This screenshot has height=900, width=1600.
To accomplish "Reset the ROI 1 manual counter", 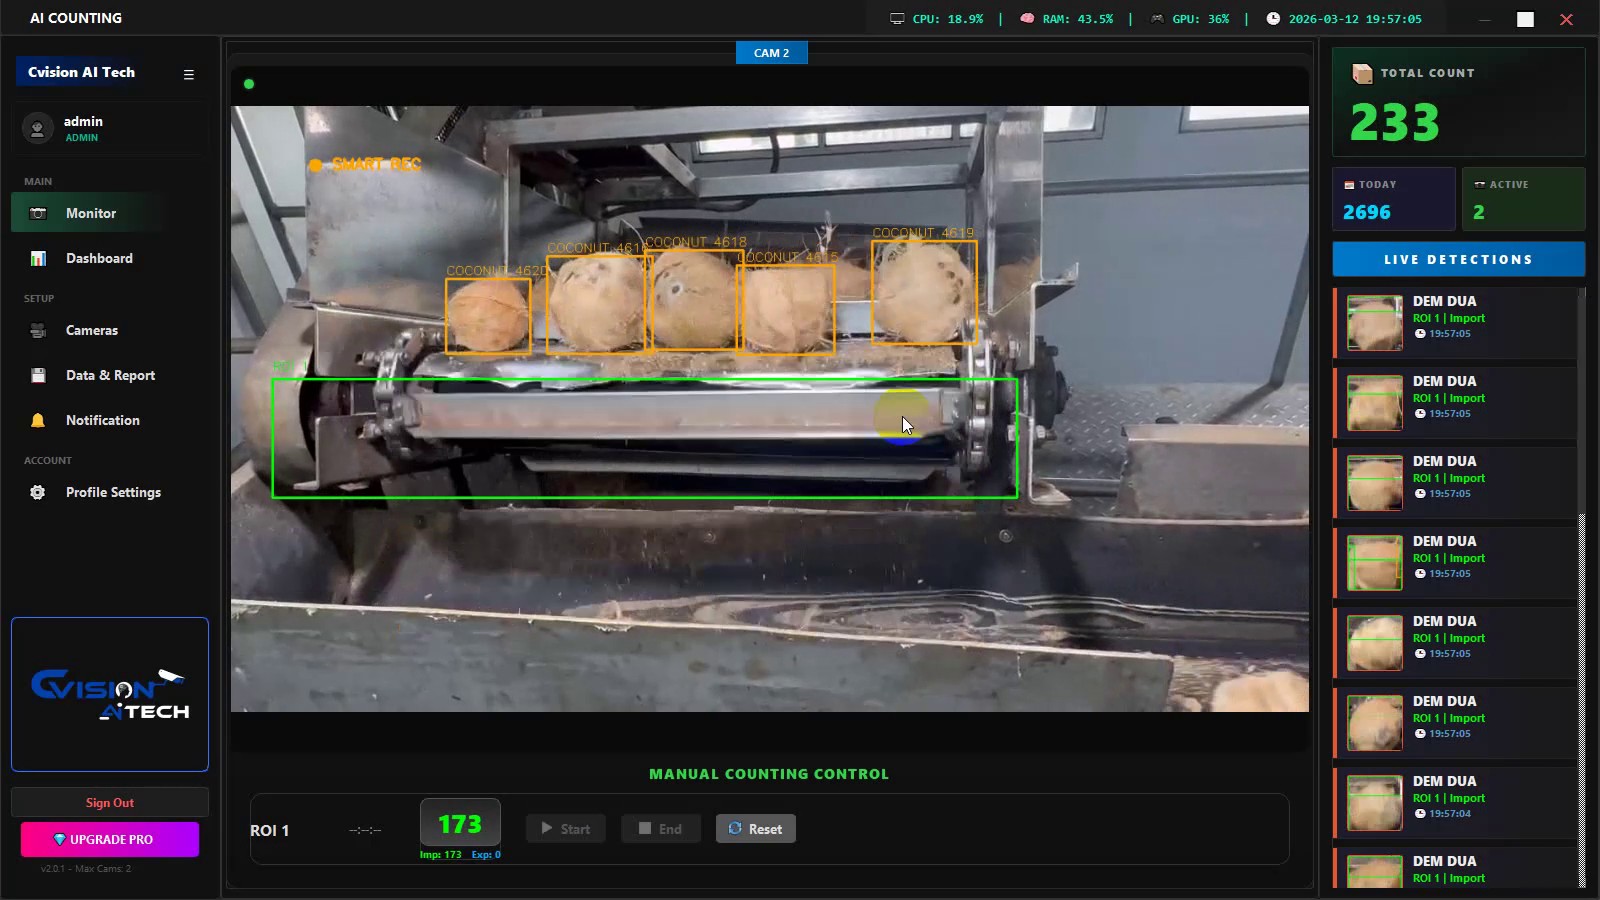I will click(x=756, y=828).
